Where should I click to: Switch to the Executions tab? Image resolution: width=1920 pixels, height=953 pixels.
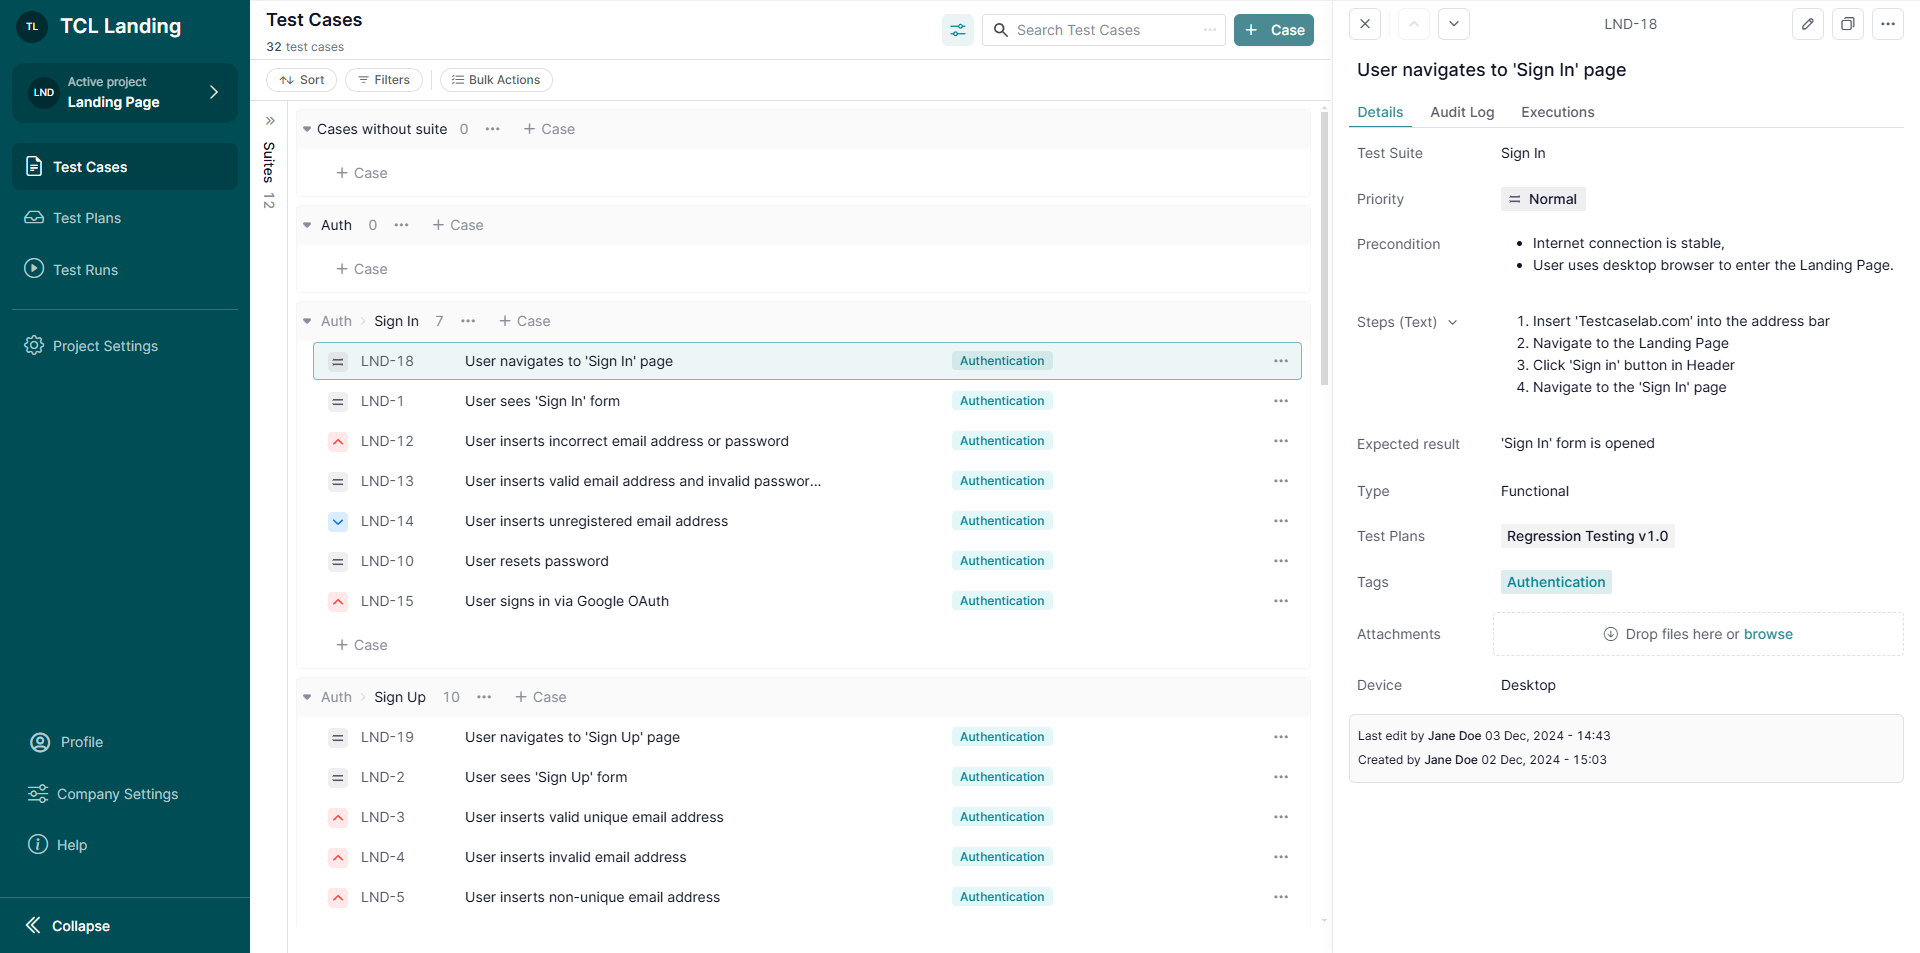pyautogui.click(x=1557, y=112)
